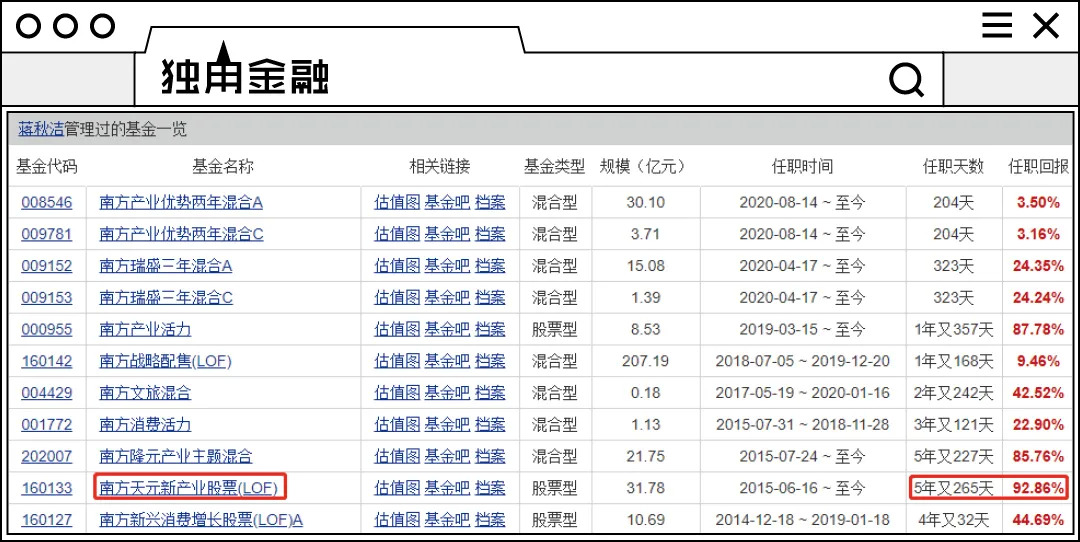1080x542 pixels.
Task: Select the 92.86% return value
Action: pos(1039,488)
